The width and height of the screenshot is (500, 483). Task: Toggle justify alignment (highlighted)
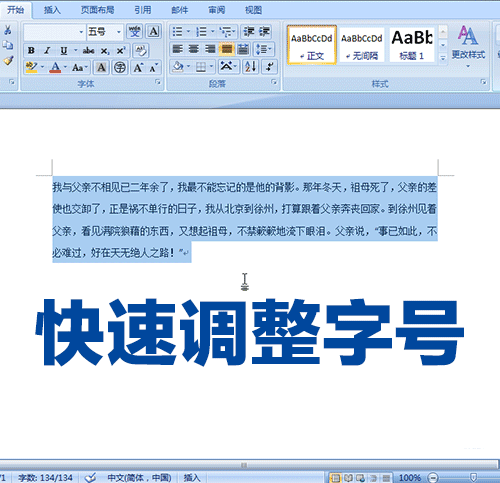(x=227, y=49)
